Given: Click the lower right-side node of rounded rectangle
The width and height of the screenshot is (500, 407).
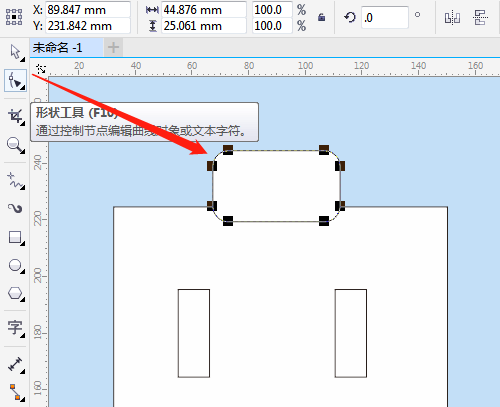Looking at the screenshot, I should click(340, 206).
